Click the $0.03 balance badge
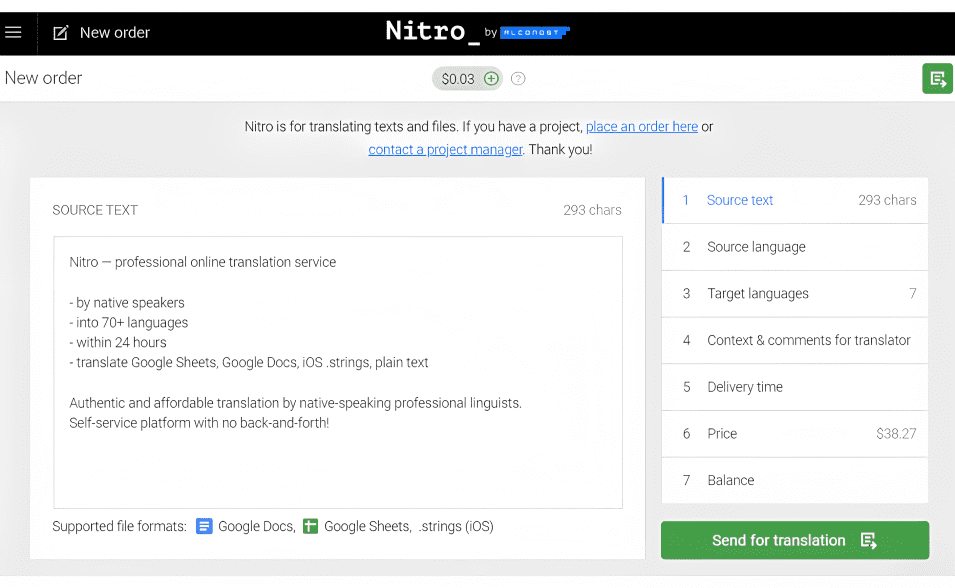Screen dimensions: 955x588 (458, 79)
